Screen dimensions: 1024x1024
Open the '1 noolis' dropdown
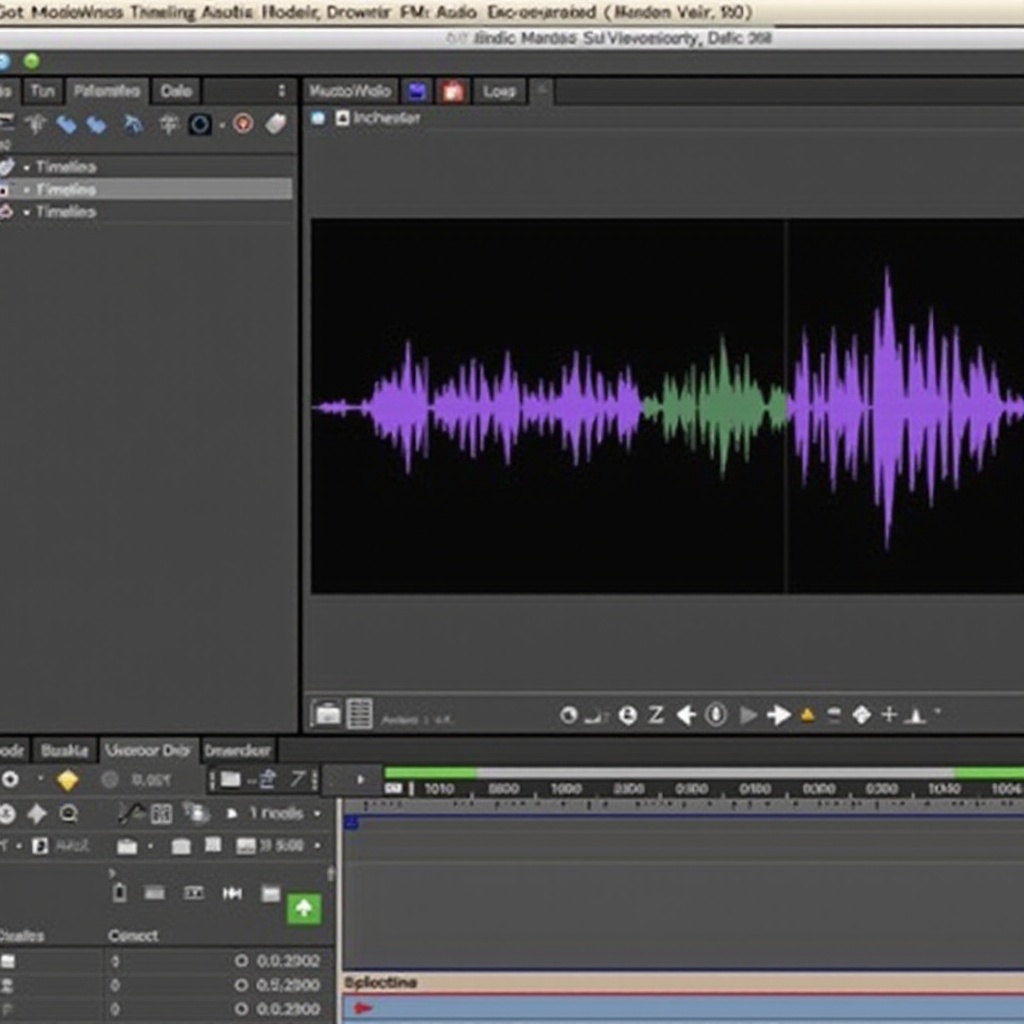(x=283, y=813)
